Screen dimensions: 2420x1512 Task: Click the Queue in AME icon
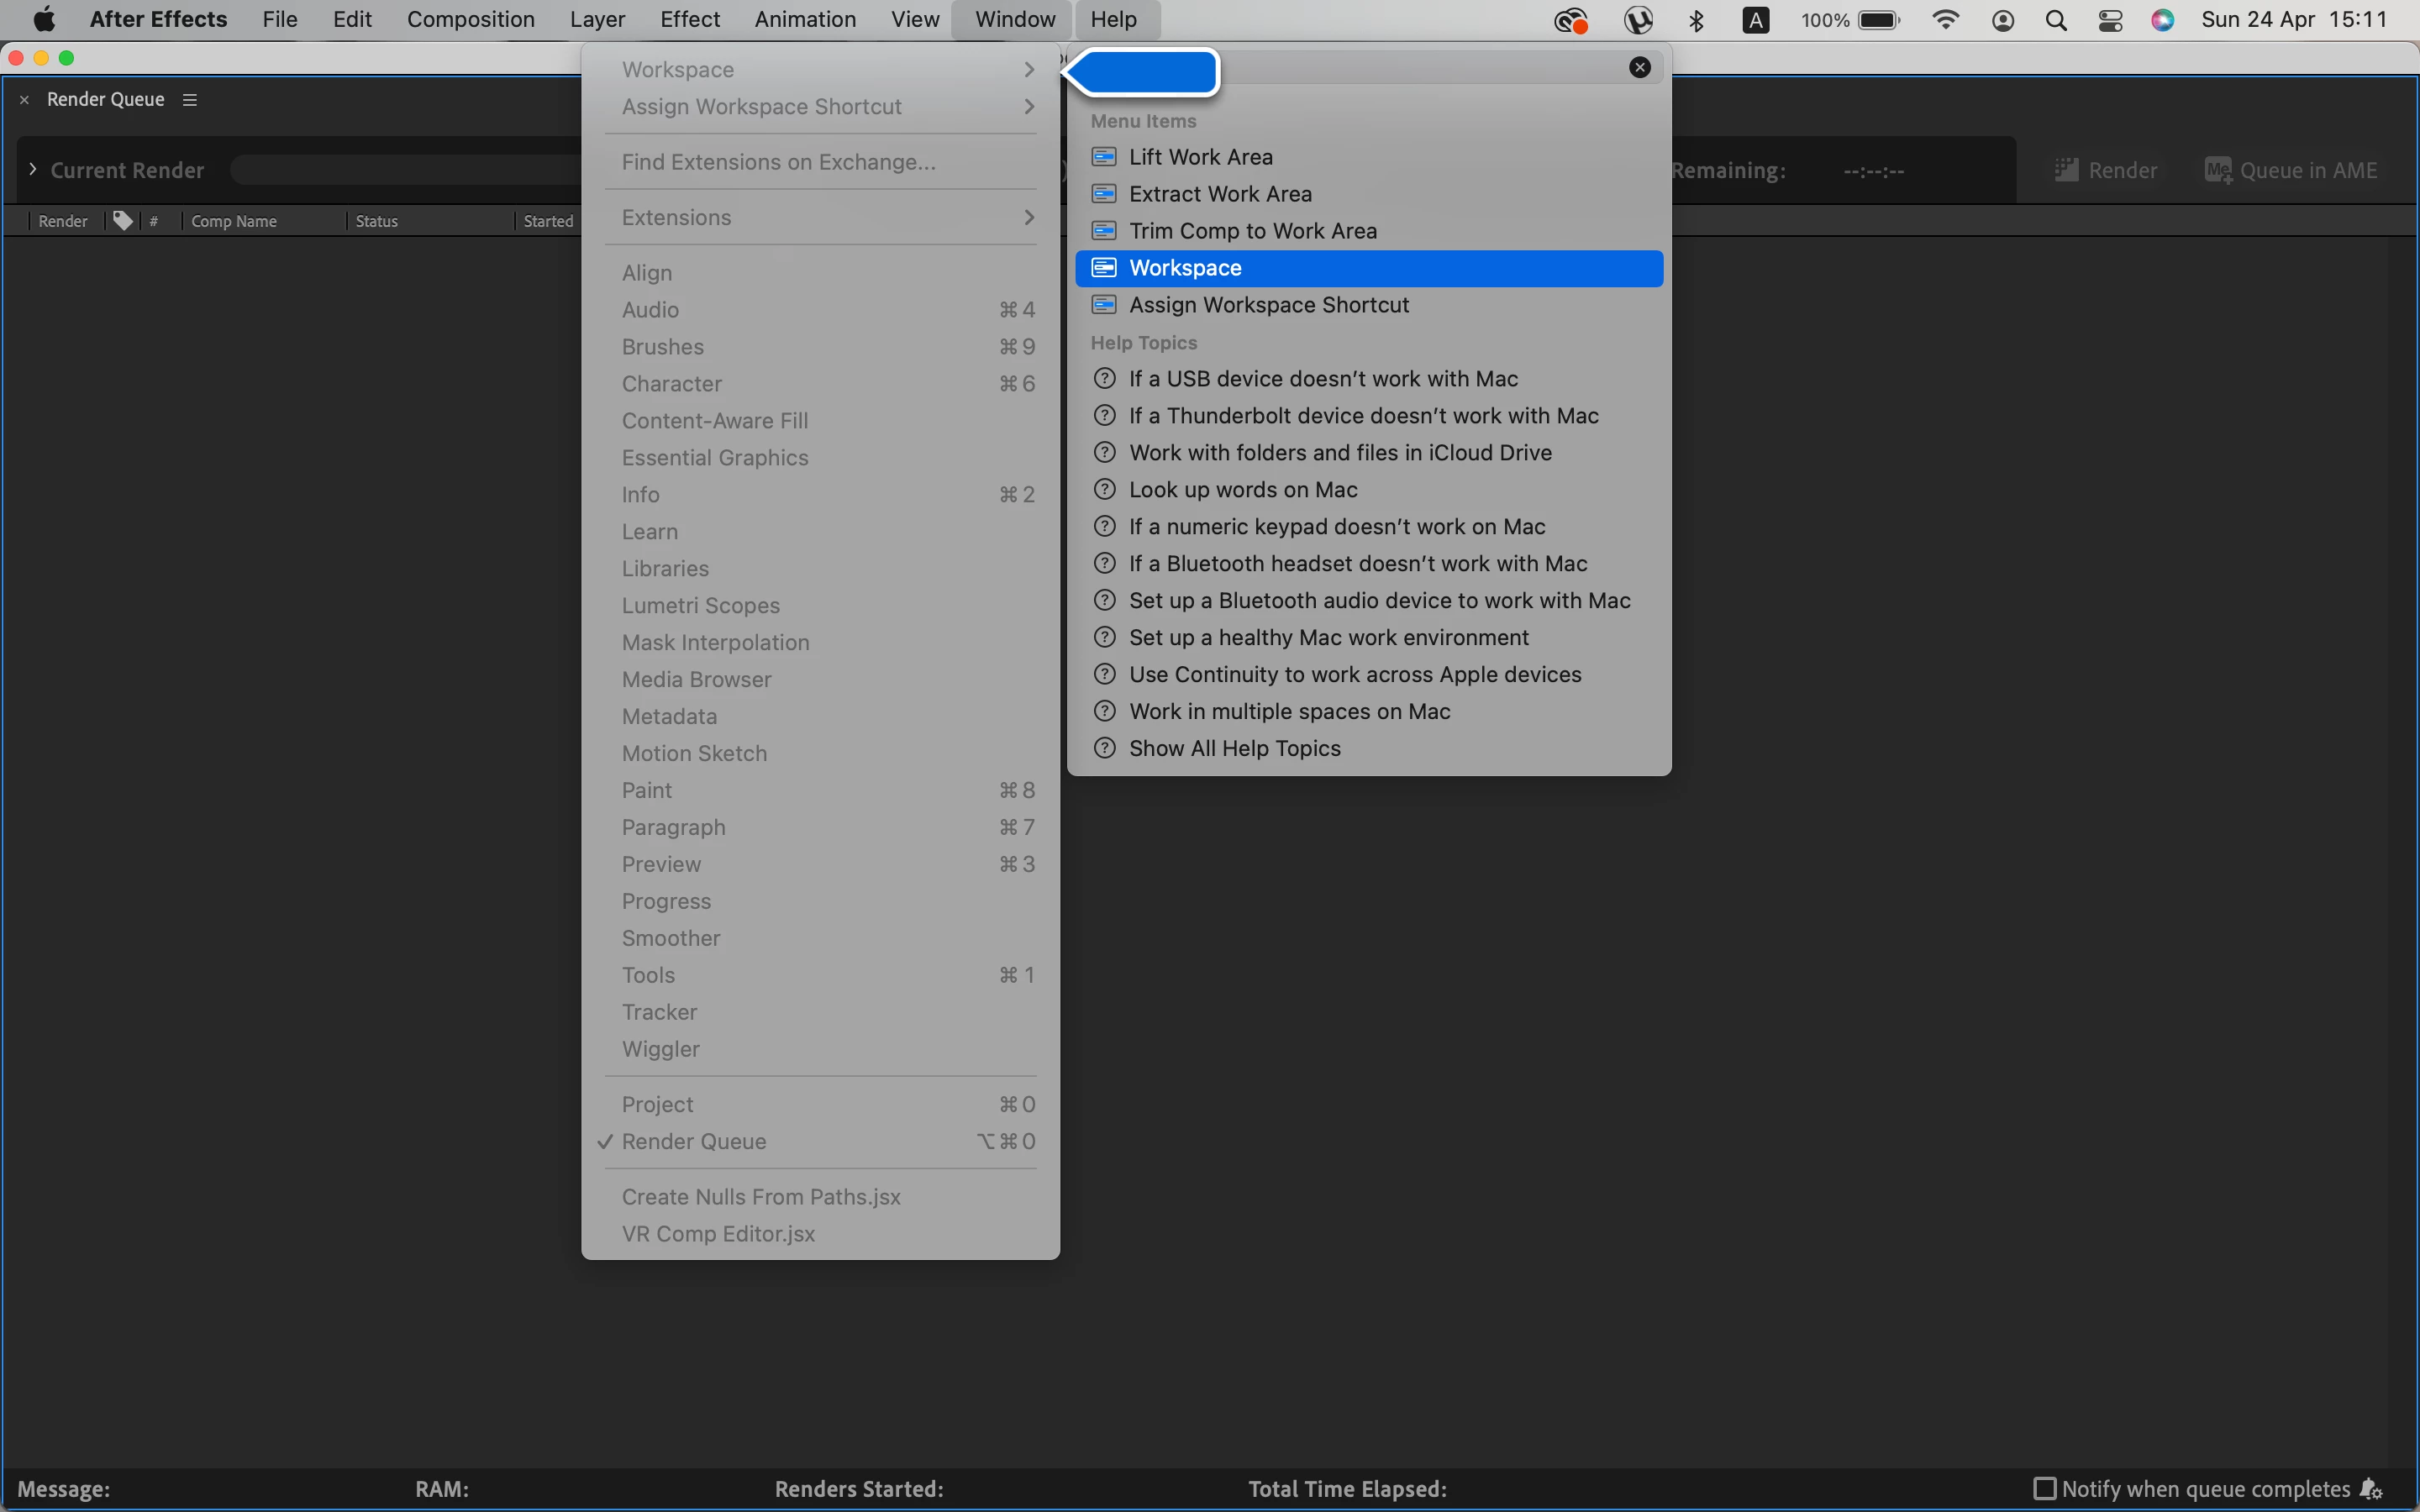click(x=2218, y=170)
